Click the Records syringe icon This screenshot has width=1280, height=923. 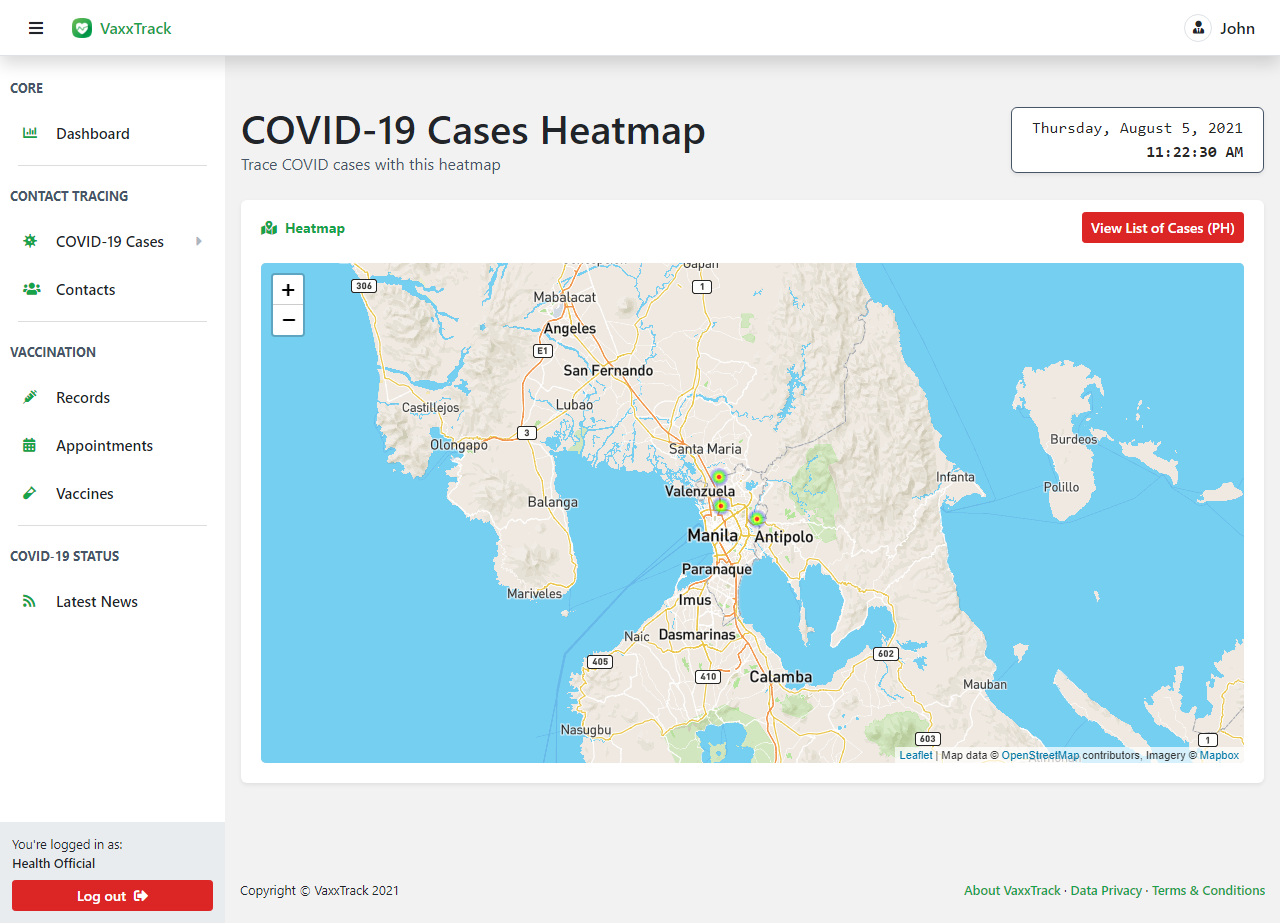point(30,397)
